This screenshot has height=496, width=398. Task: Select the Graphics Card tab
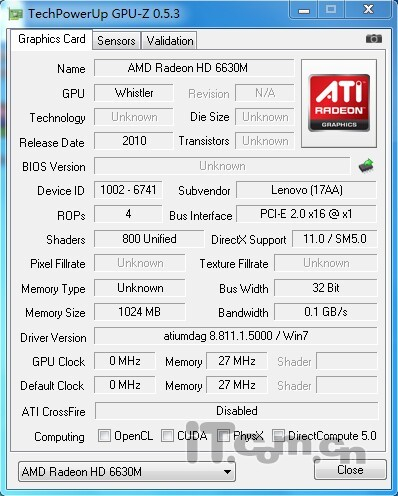click(x=52, y=39)
